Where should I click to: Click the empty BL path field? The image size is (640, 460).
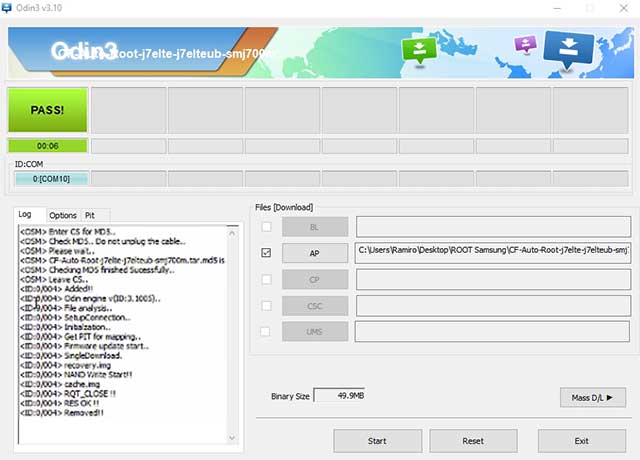point(493,227)
